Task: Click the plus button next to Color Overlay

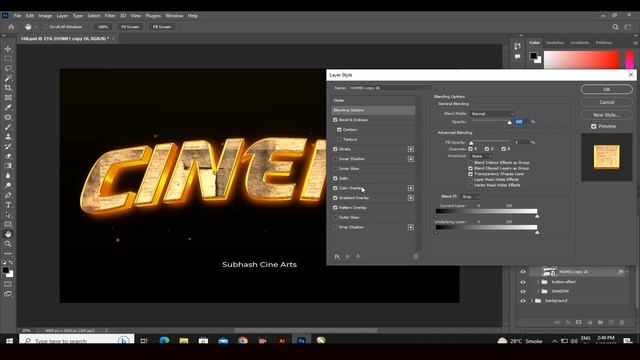Action: click(411, 188)
